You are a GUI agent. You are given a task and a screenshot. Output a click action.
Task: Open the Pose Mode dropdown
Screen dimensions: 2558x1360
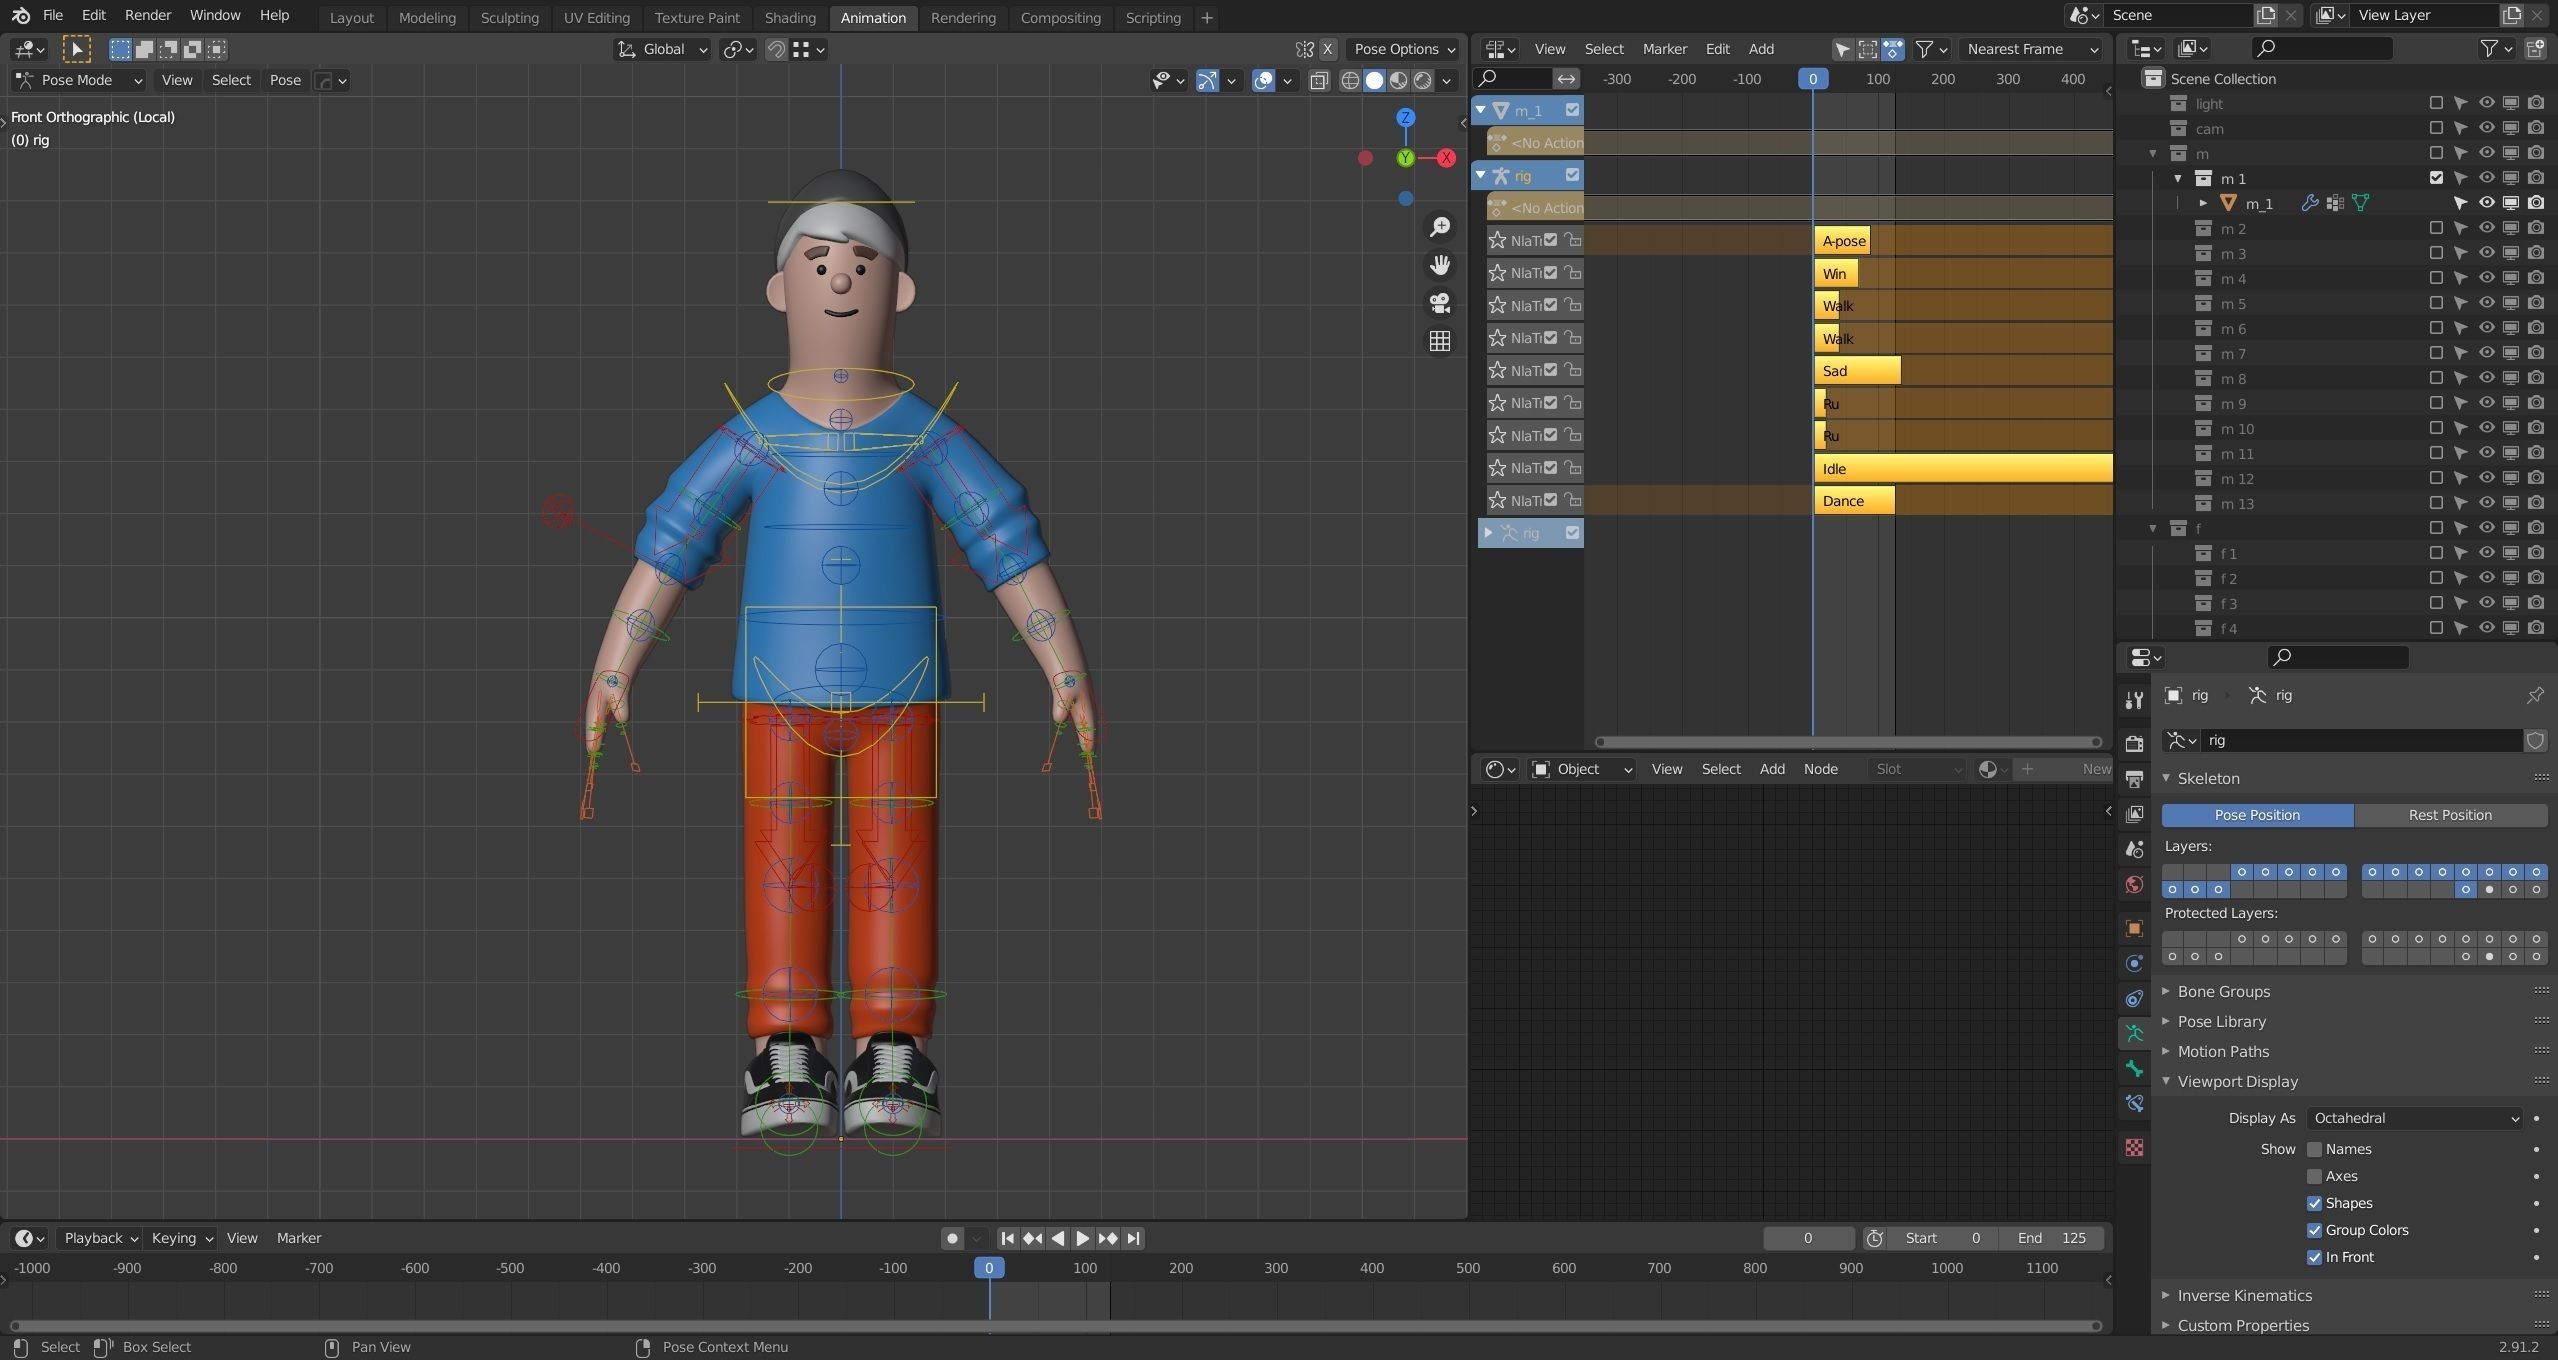79,80
